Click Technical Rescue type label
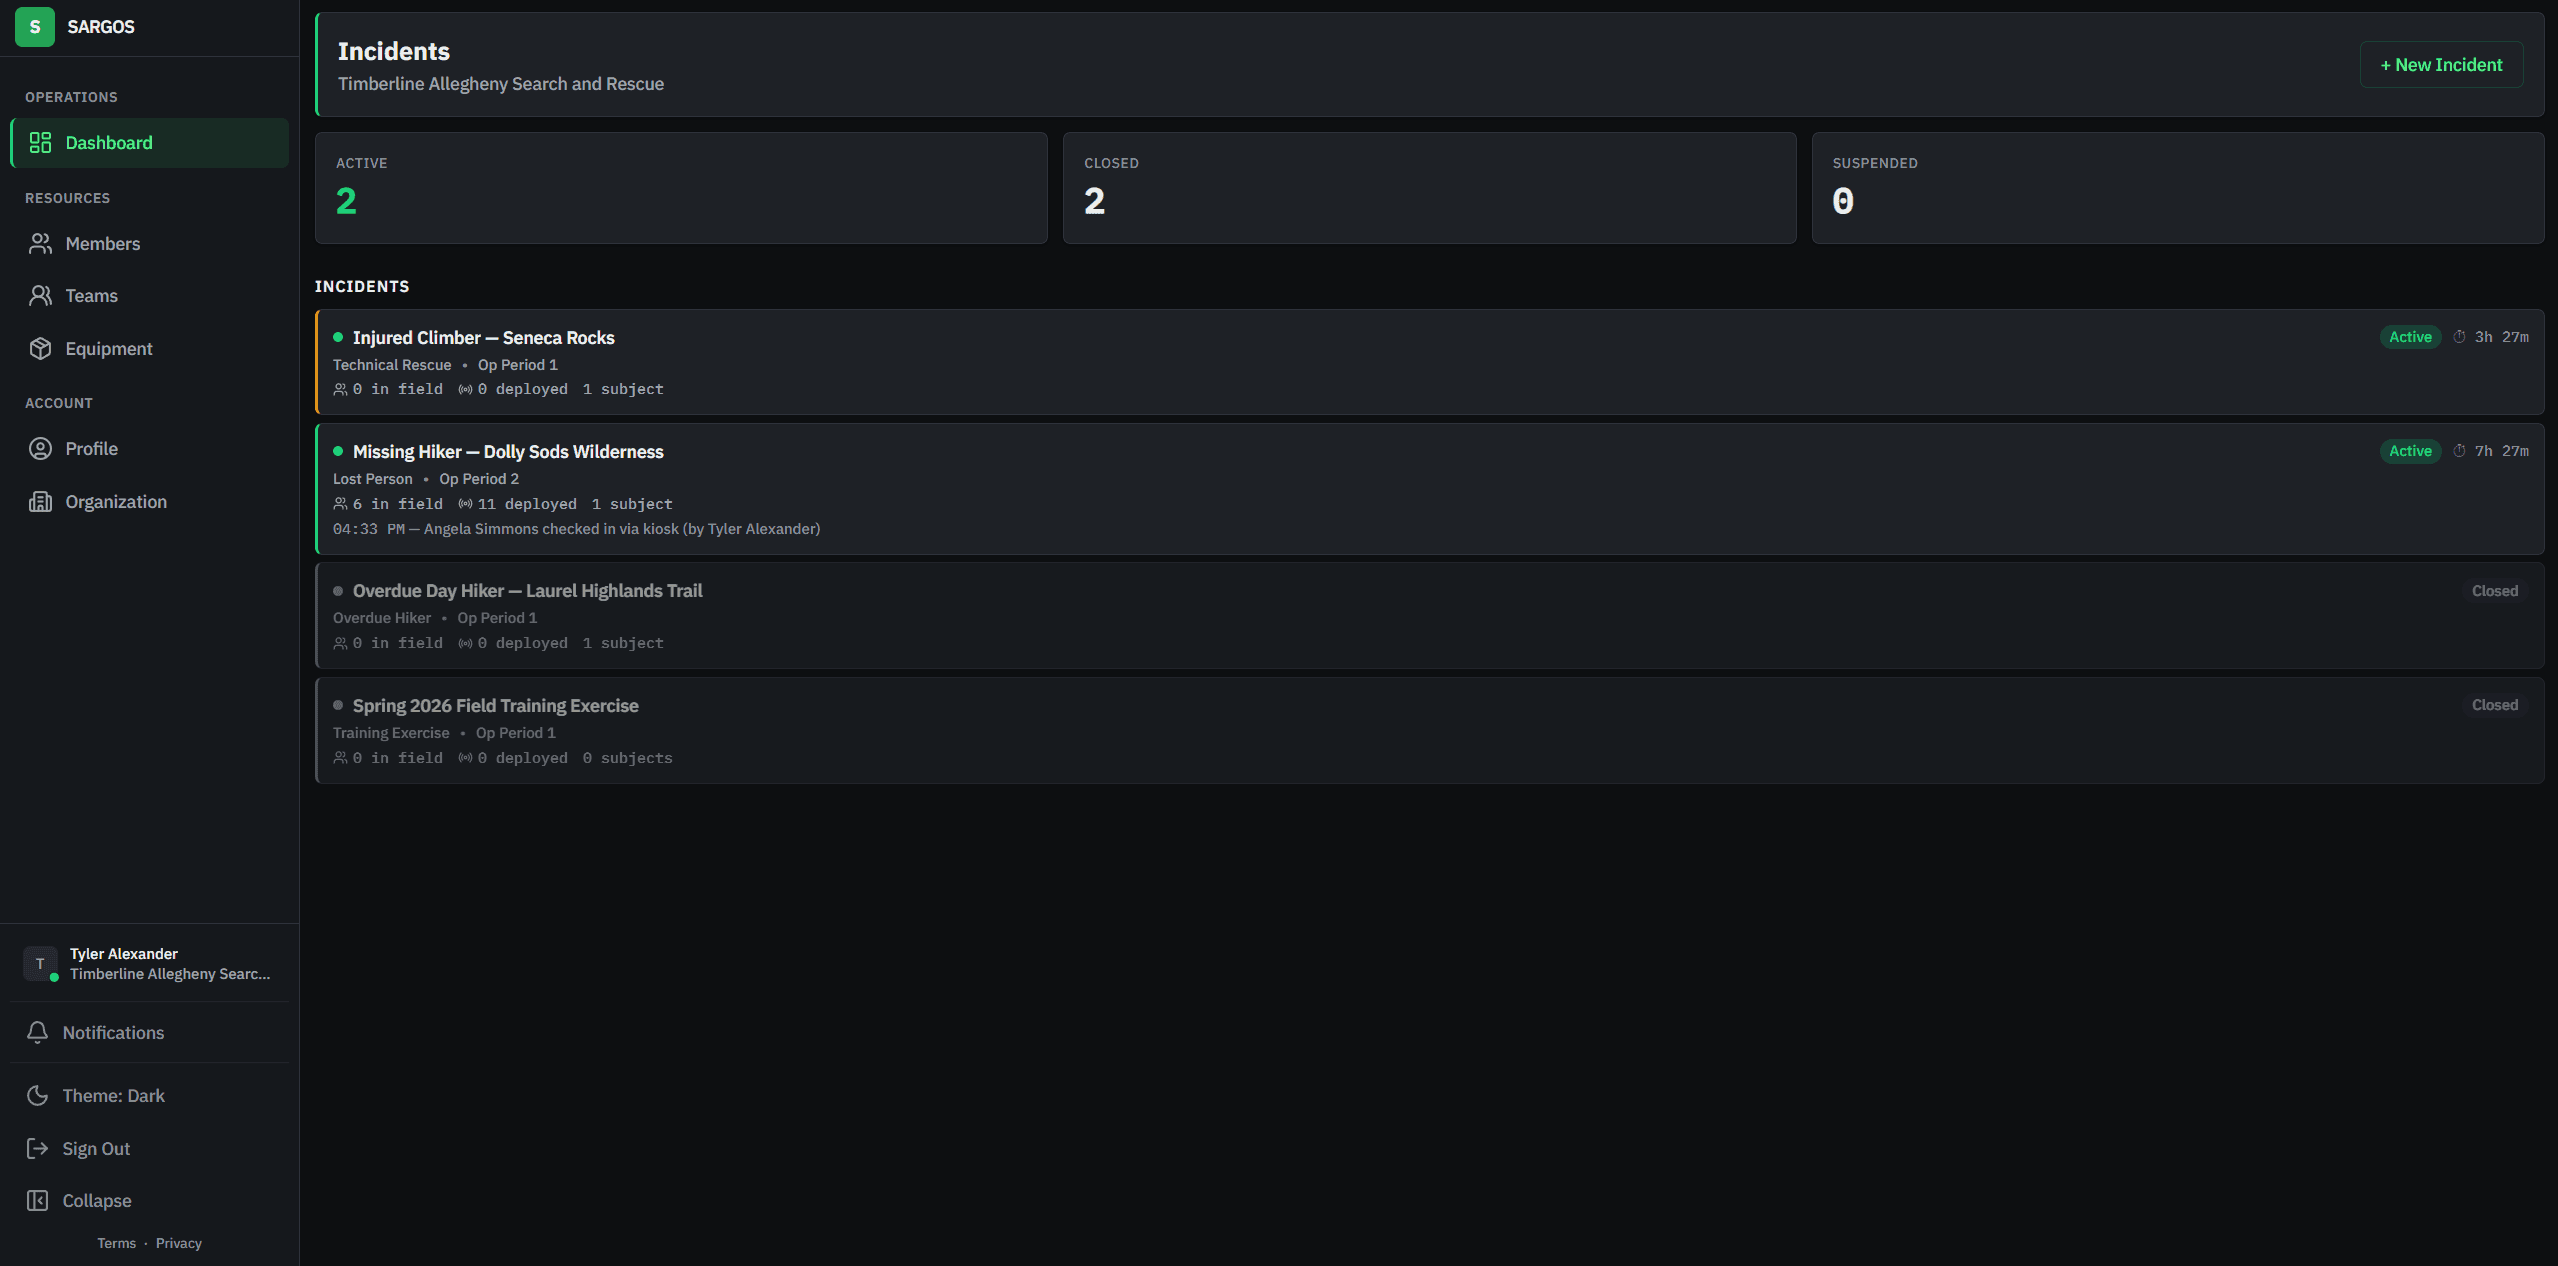The width and height of the screenshot is (2558, 1266). [x=392, y=365]
